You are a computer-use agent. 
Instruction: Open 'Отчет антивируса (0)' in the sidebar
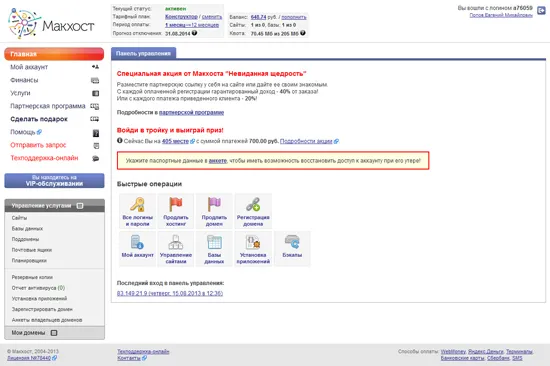point(38,288)
